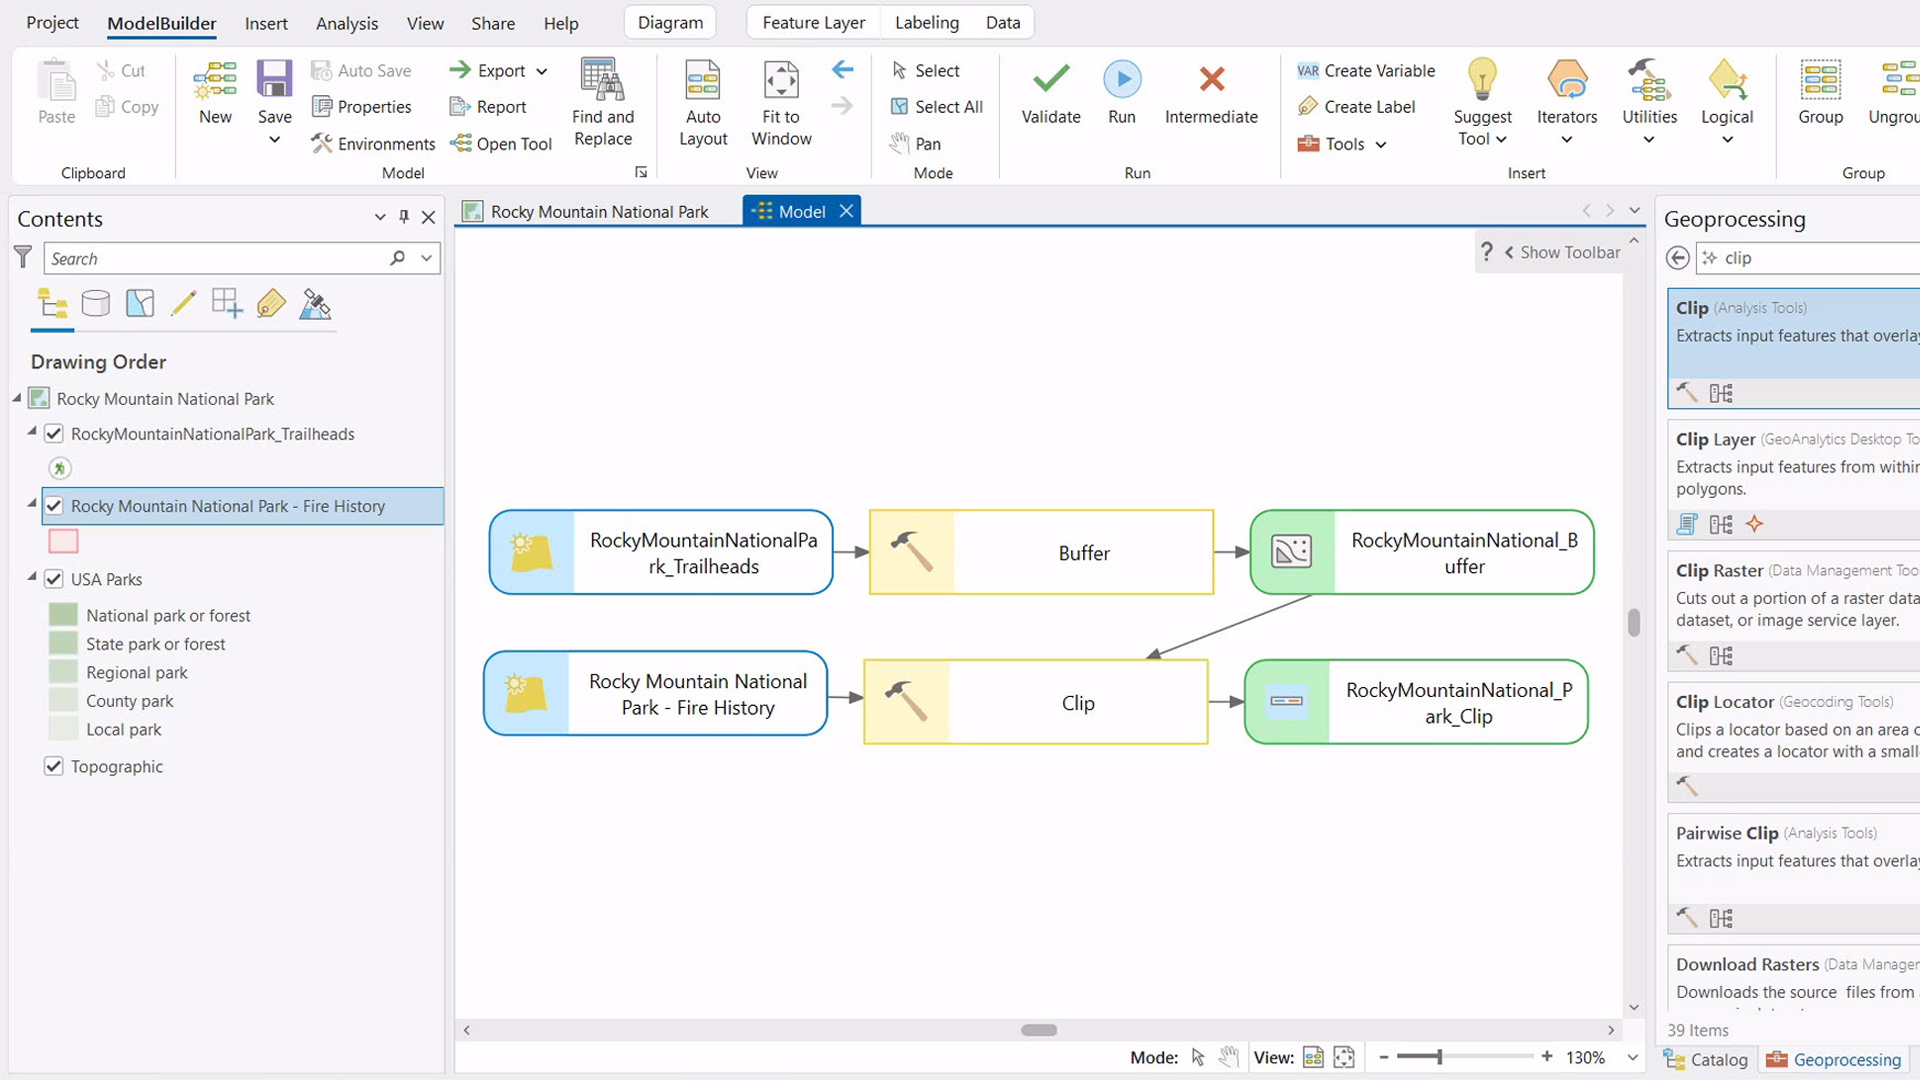Select the List By Data Source icon
The width and height of the screenshot is (1920, 1080).
point(96,303)
